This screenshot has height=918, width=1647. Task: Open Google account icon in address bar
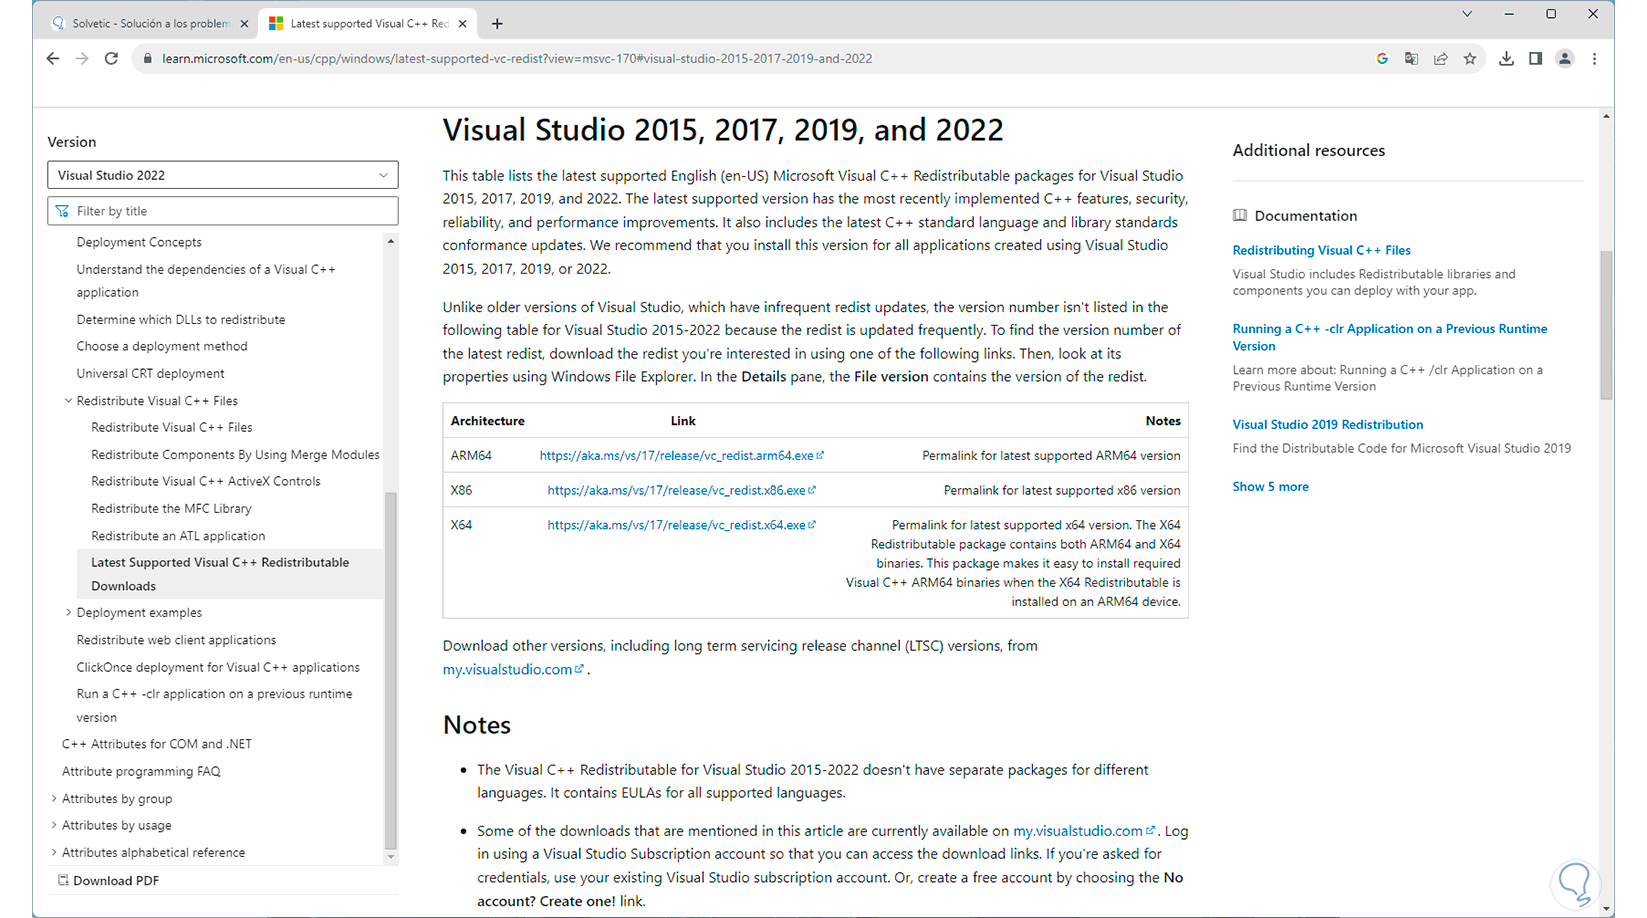pyautogui.click(x=1382, y=59)
